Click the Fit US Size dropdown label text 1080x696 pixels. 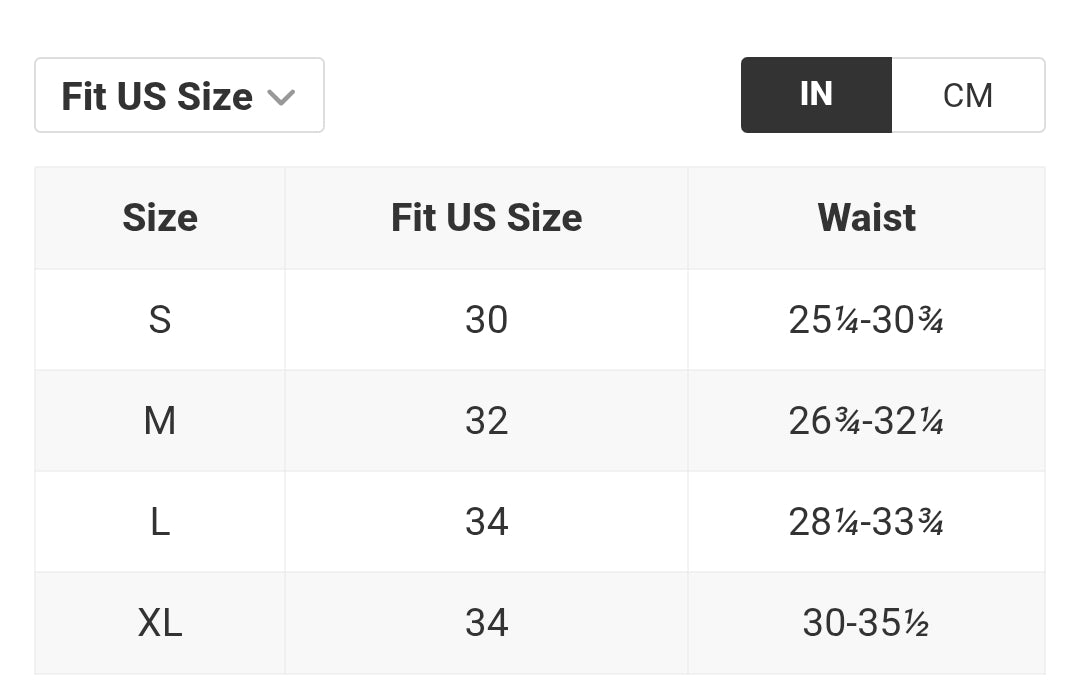[x=157, y=96]
